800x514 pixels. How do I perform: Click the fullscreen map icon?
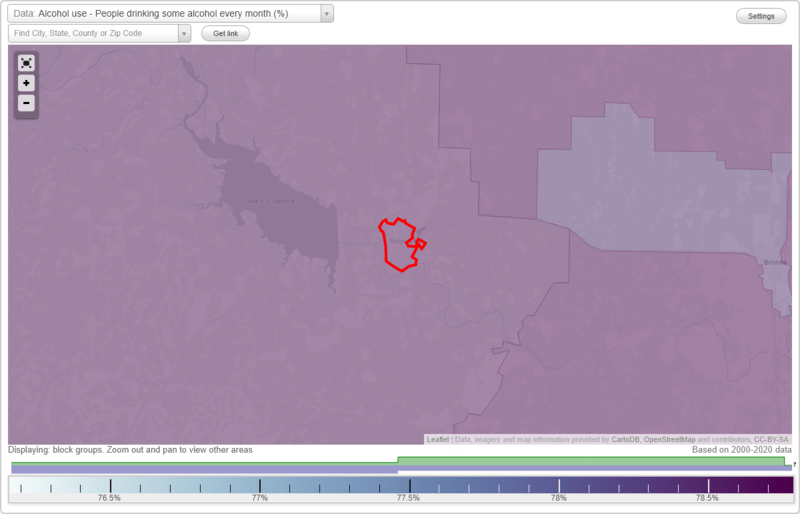[x=26, y=63]
